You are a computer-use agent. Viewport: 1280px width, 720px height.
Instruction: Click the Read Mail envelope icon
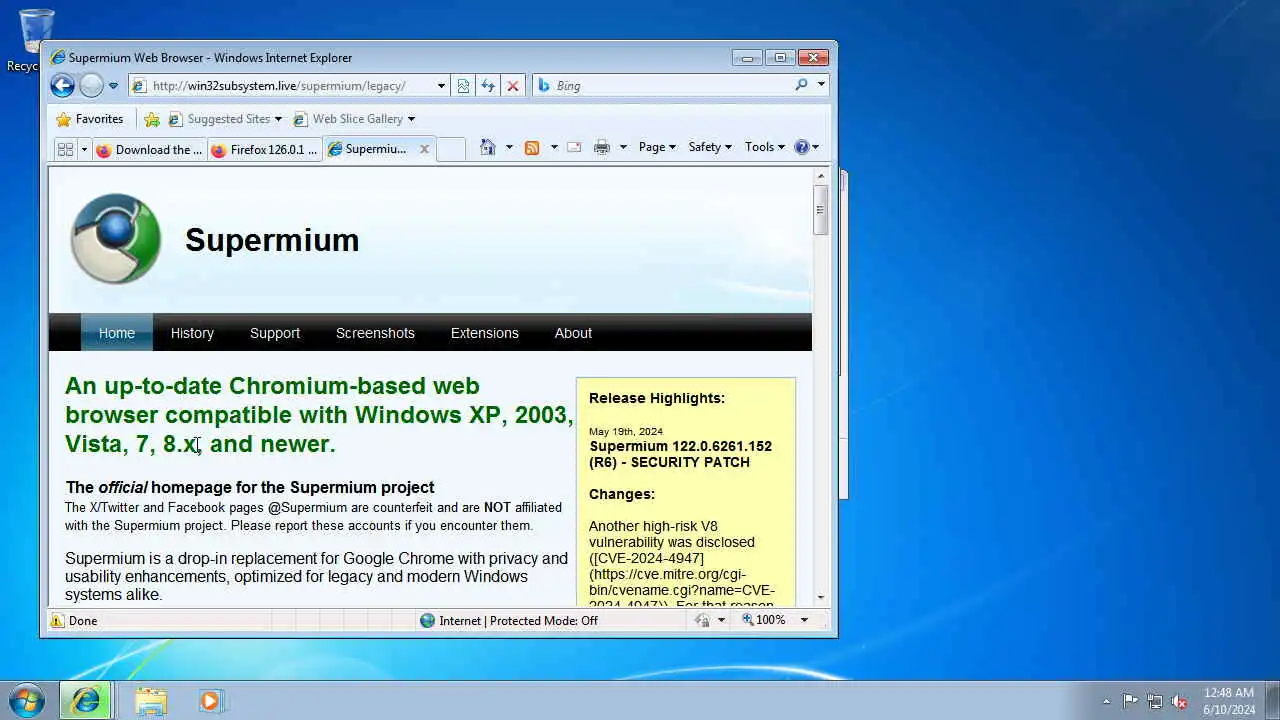pyautogui.click(x=574, y=147)
